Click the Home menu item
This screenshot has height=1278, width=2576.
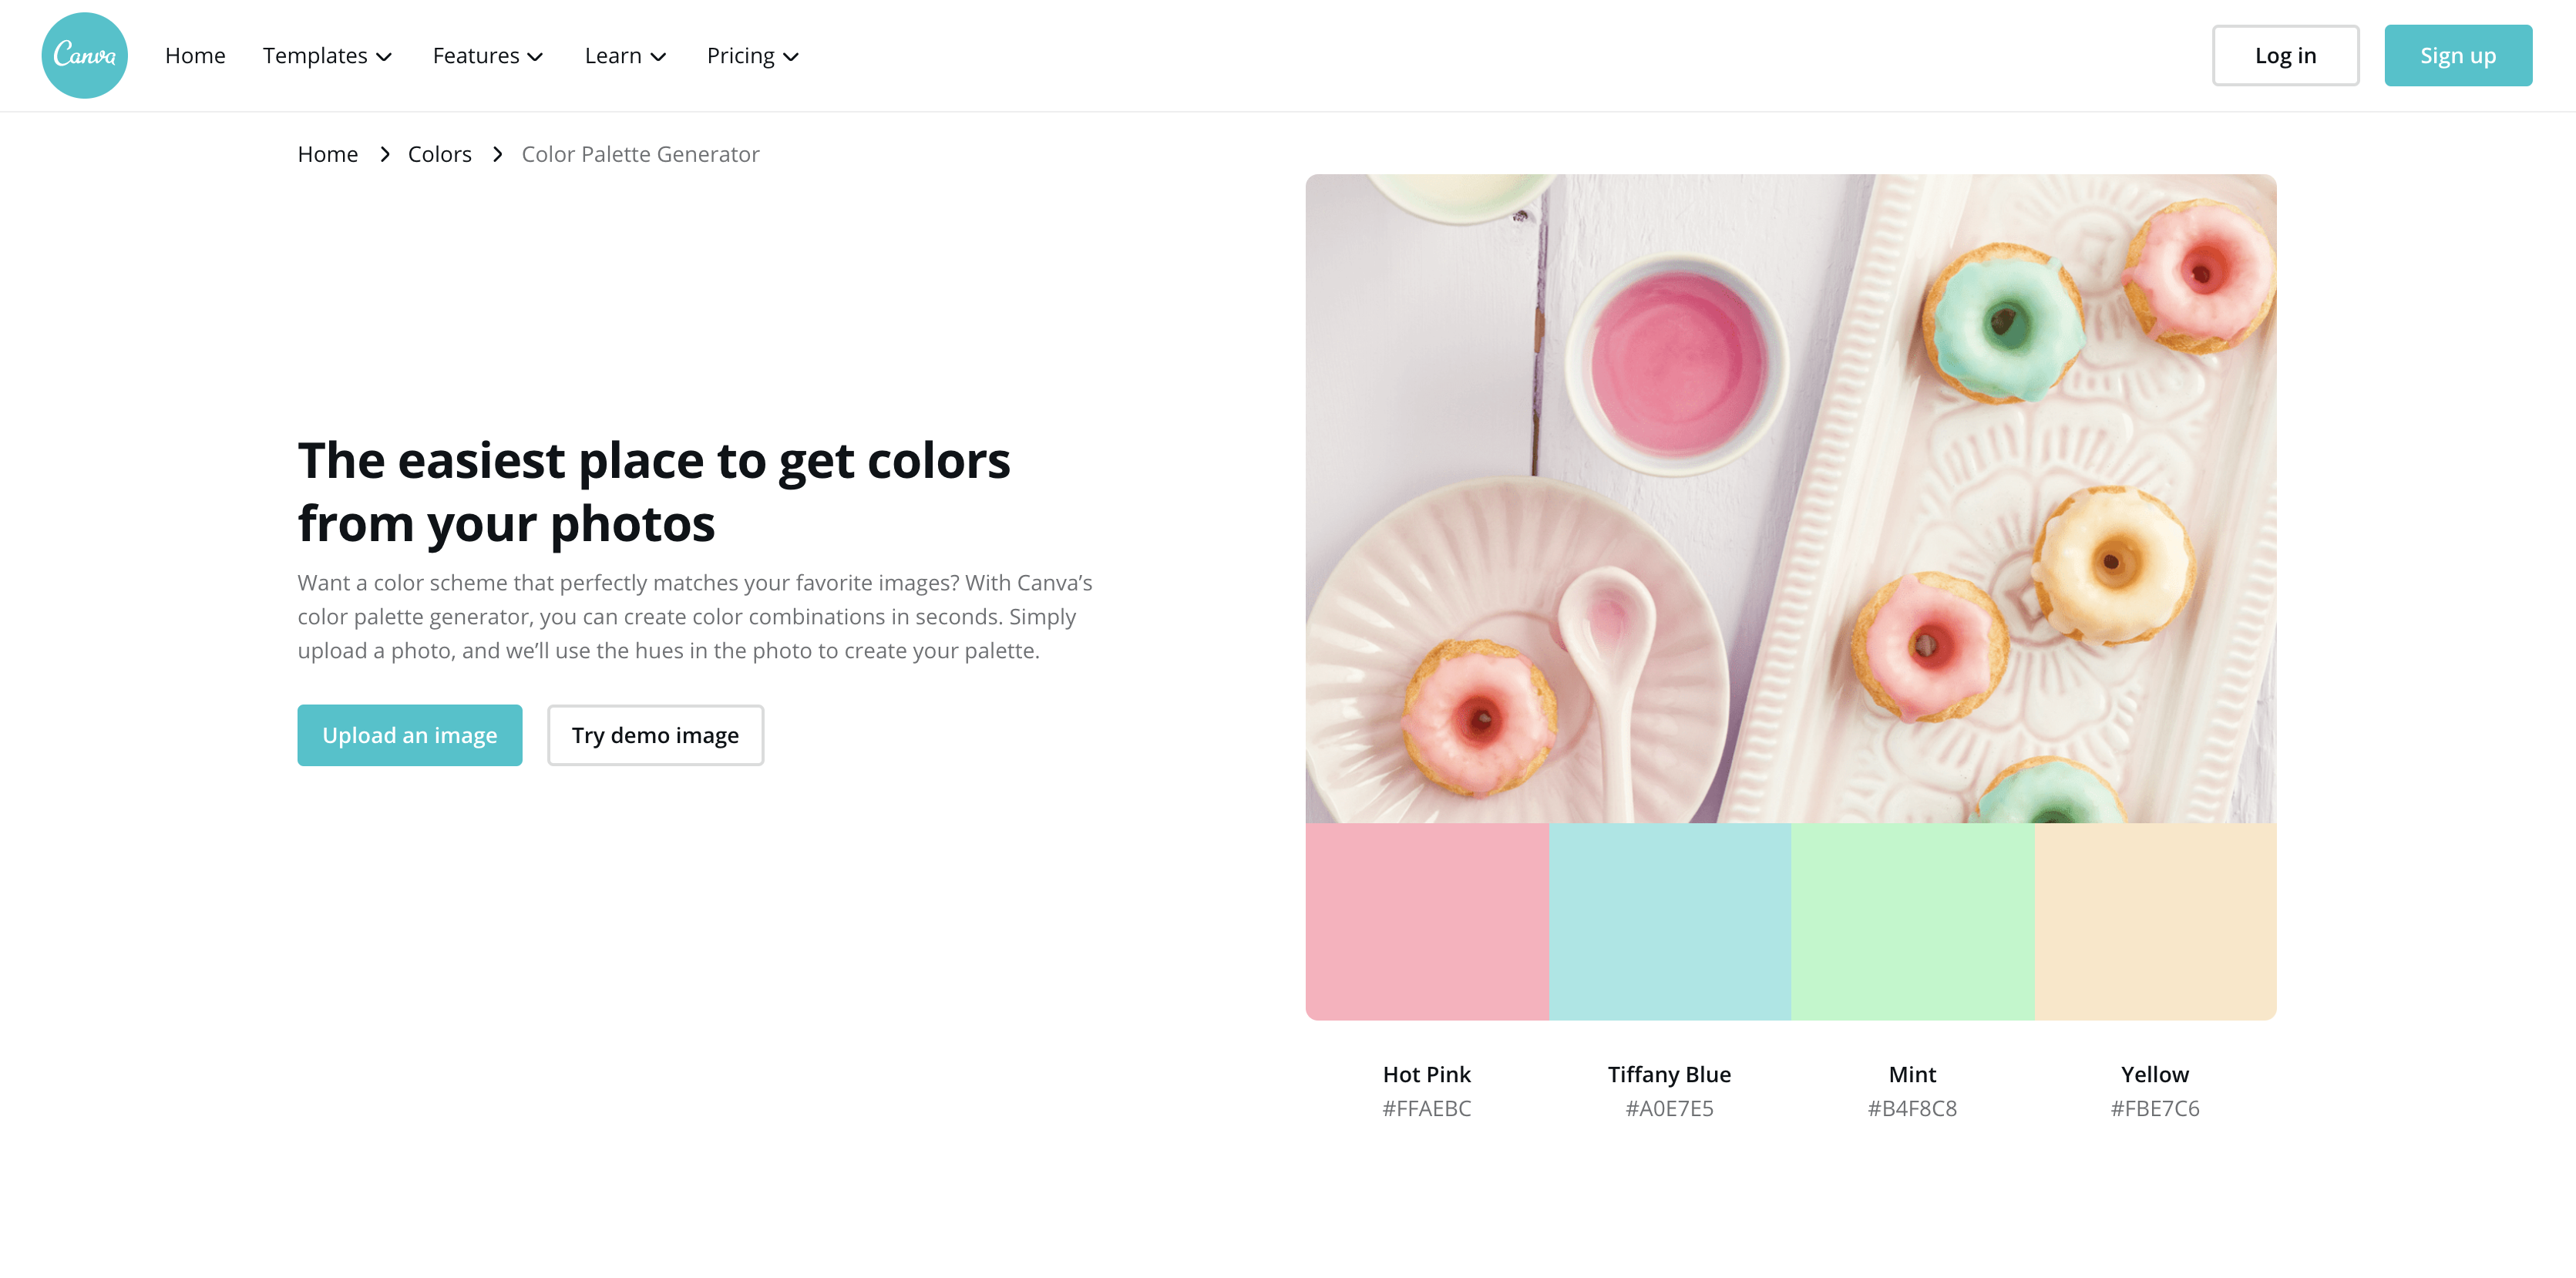[194, 54]
